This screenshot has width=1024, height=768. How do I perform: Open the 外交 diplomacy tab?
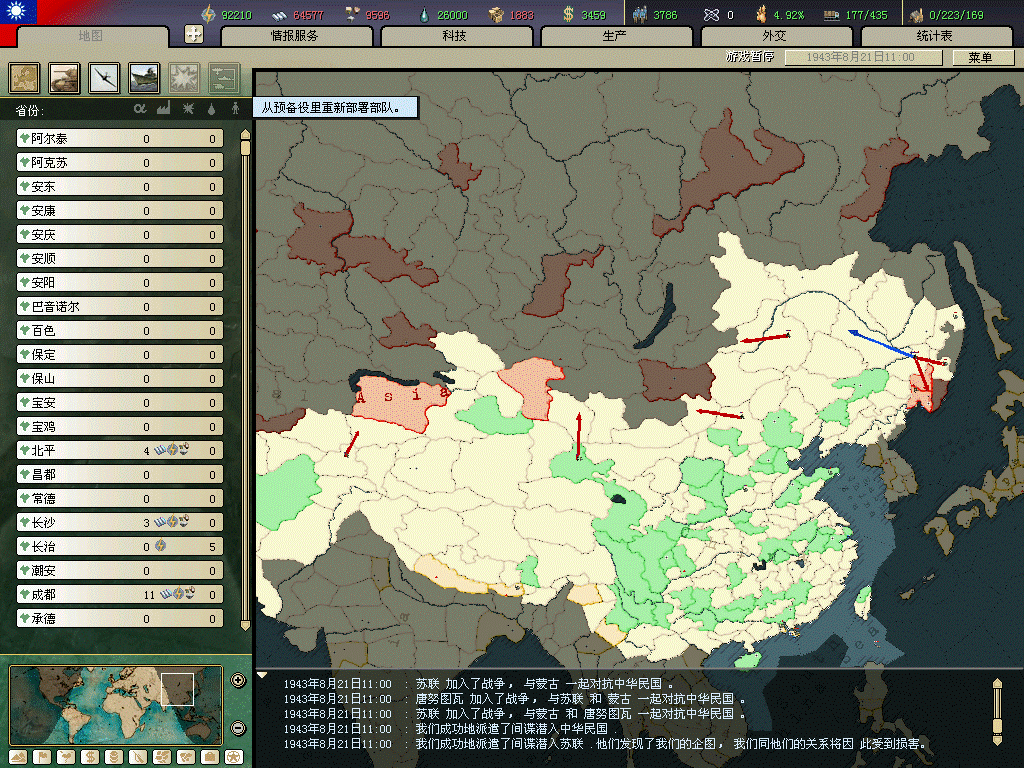774,36
